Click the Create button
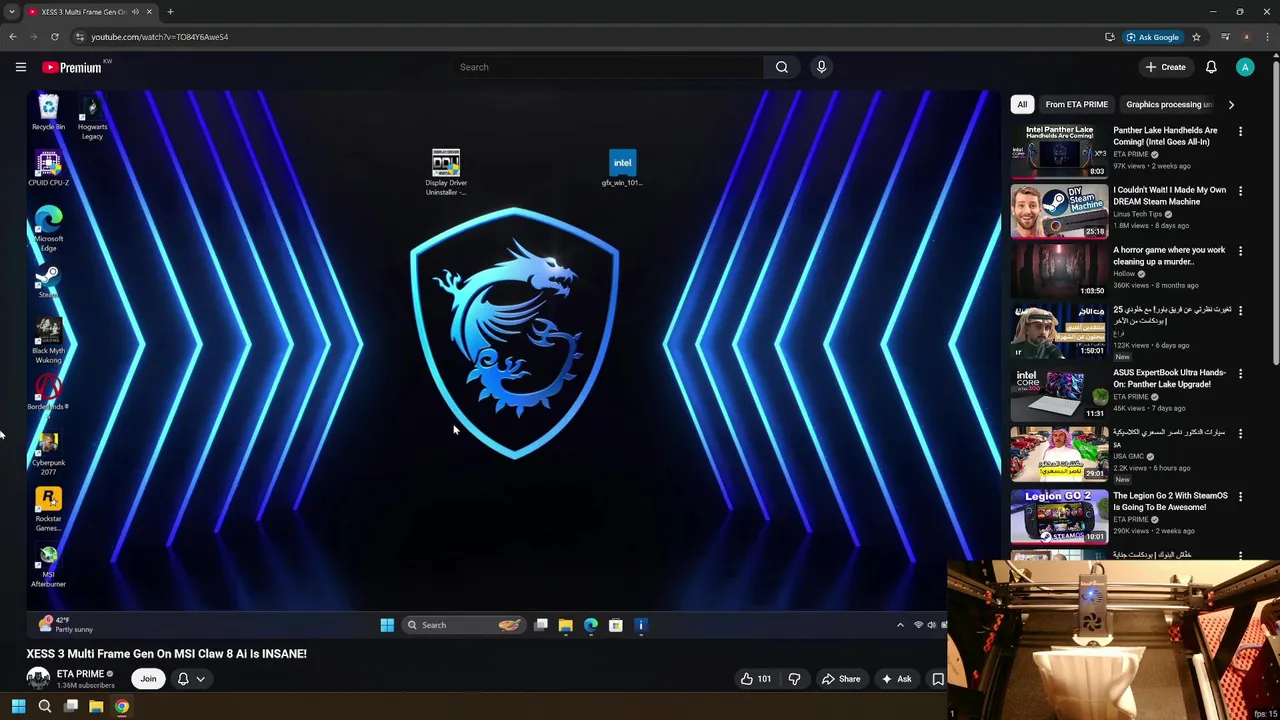Screen dimensions: 1280x720 [x=1166, y=67]
